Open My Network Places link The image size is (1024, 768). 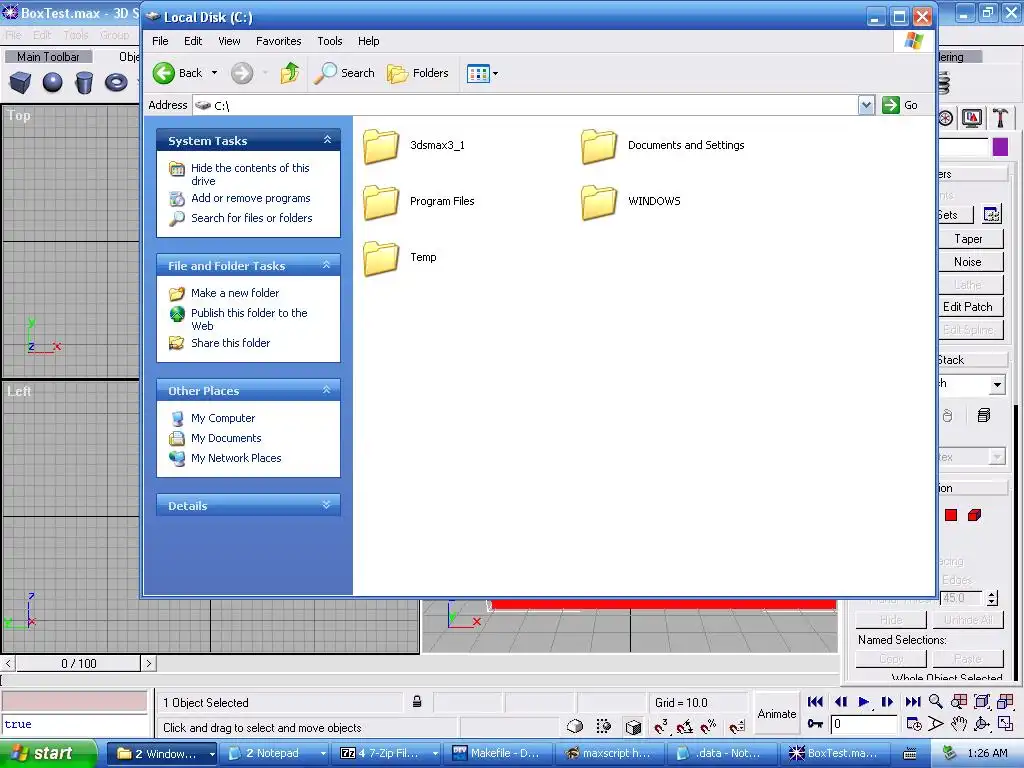click(x=236, y=458)
